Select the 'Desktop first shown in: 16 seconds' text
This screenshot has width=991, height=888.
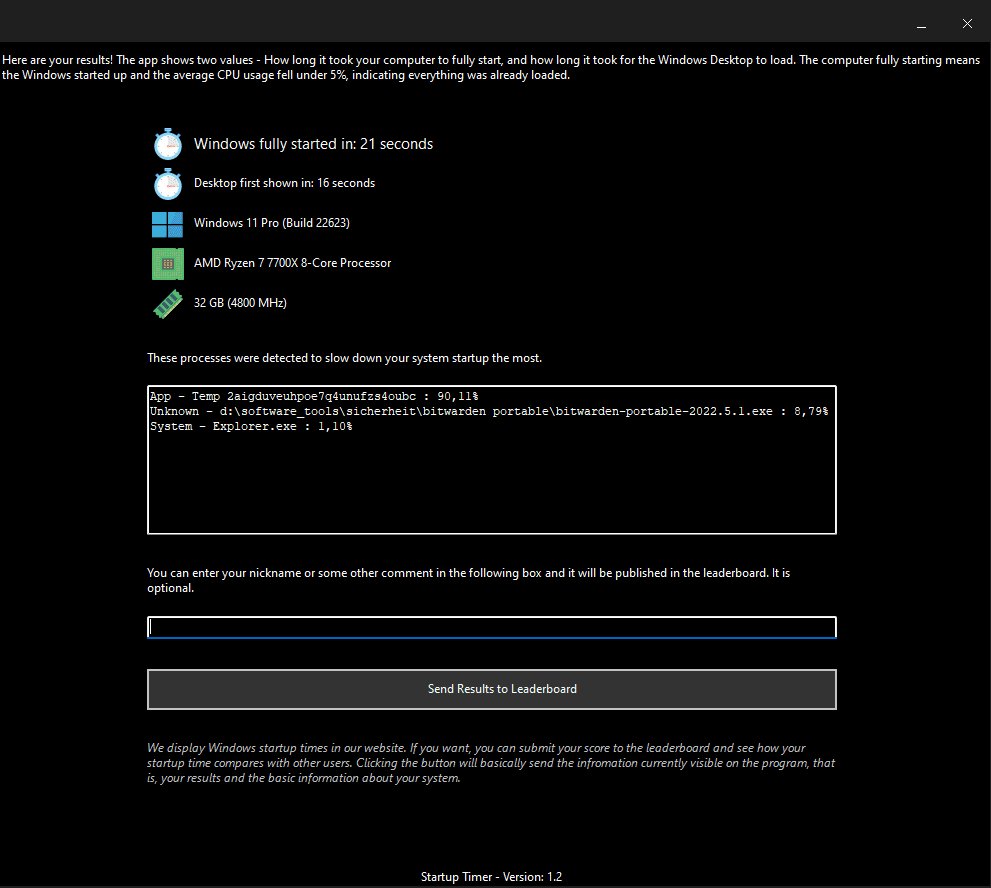click(x=284, y=183)
